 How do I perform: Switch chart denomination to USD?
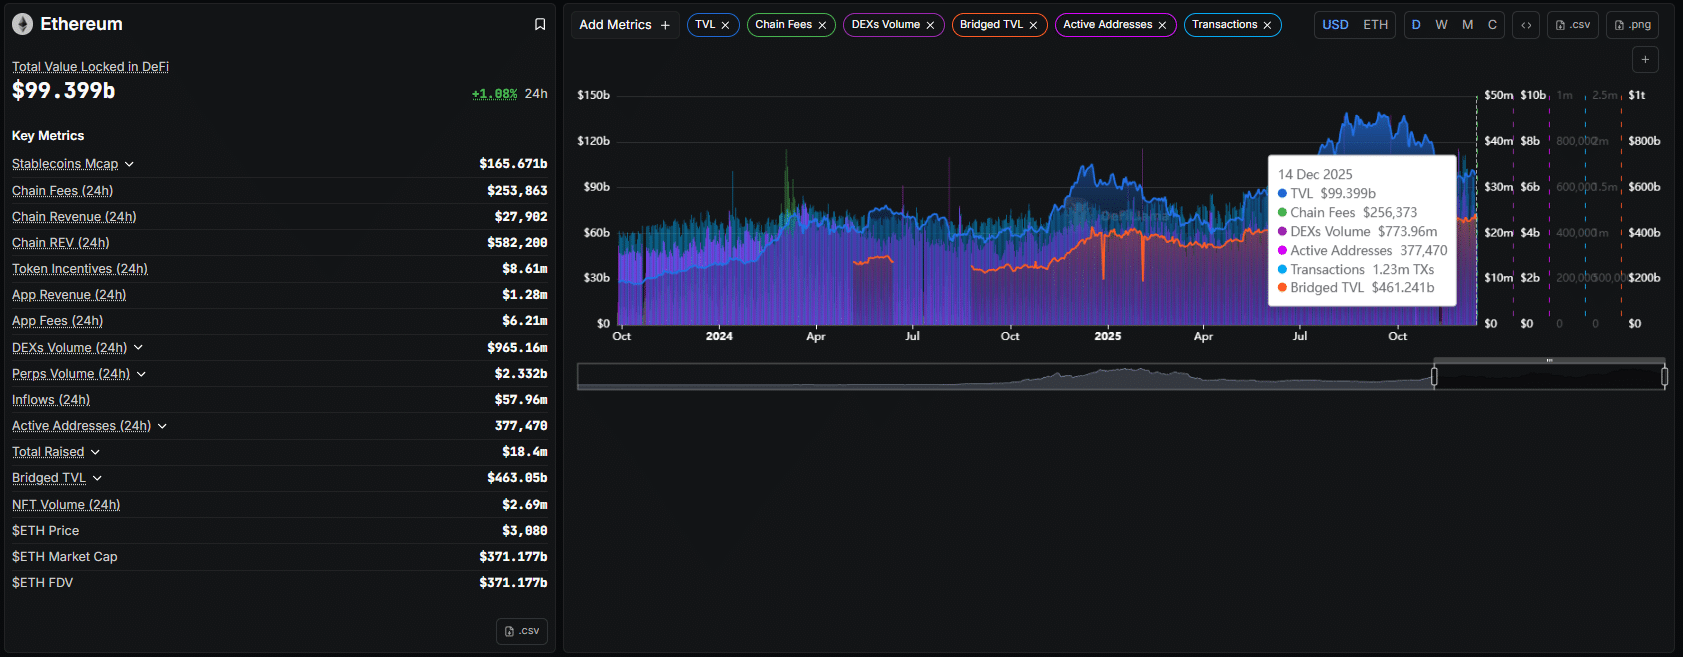[x=1335, y=25]
